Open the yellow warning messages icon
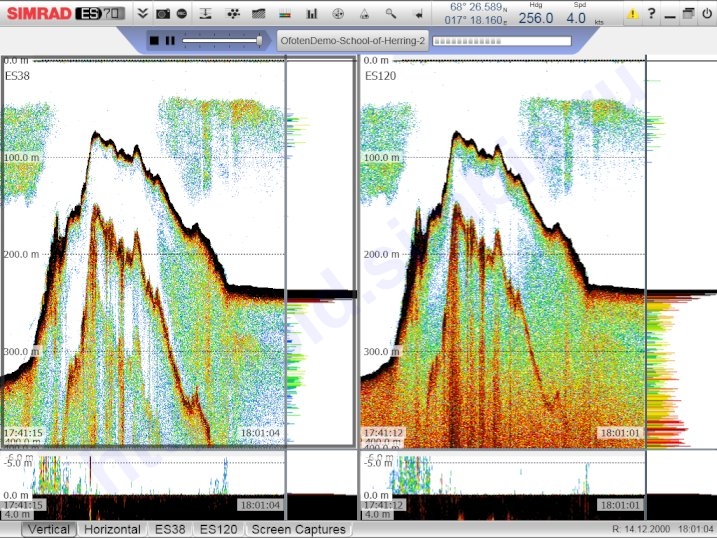Image resolution: width=717 pixels, height=538 pixels. coord(633,14)
